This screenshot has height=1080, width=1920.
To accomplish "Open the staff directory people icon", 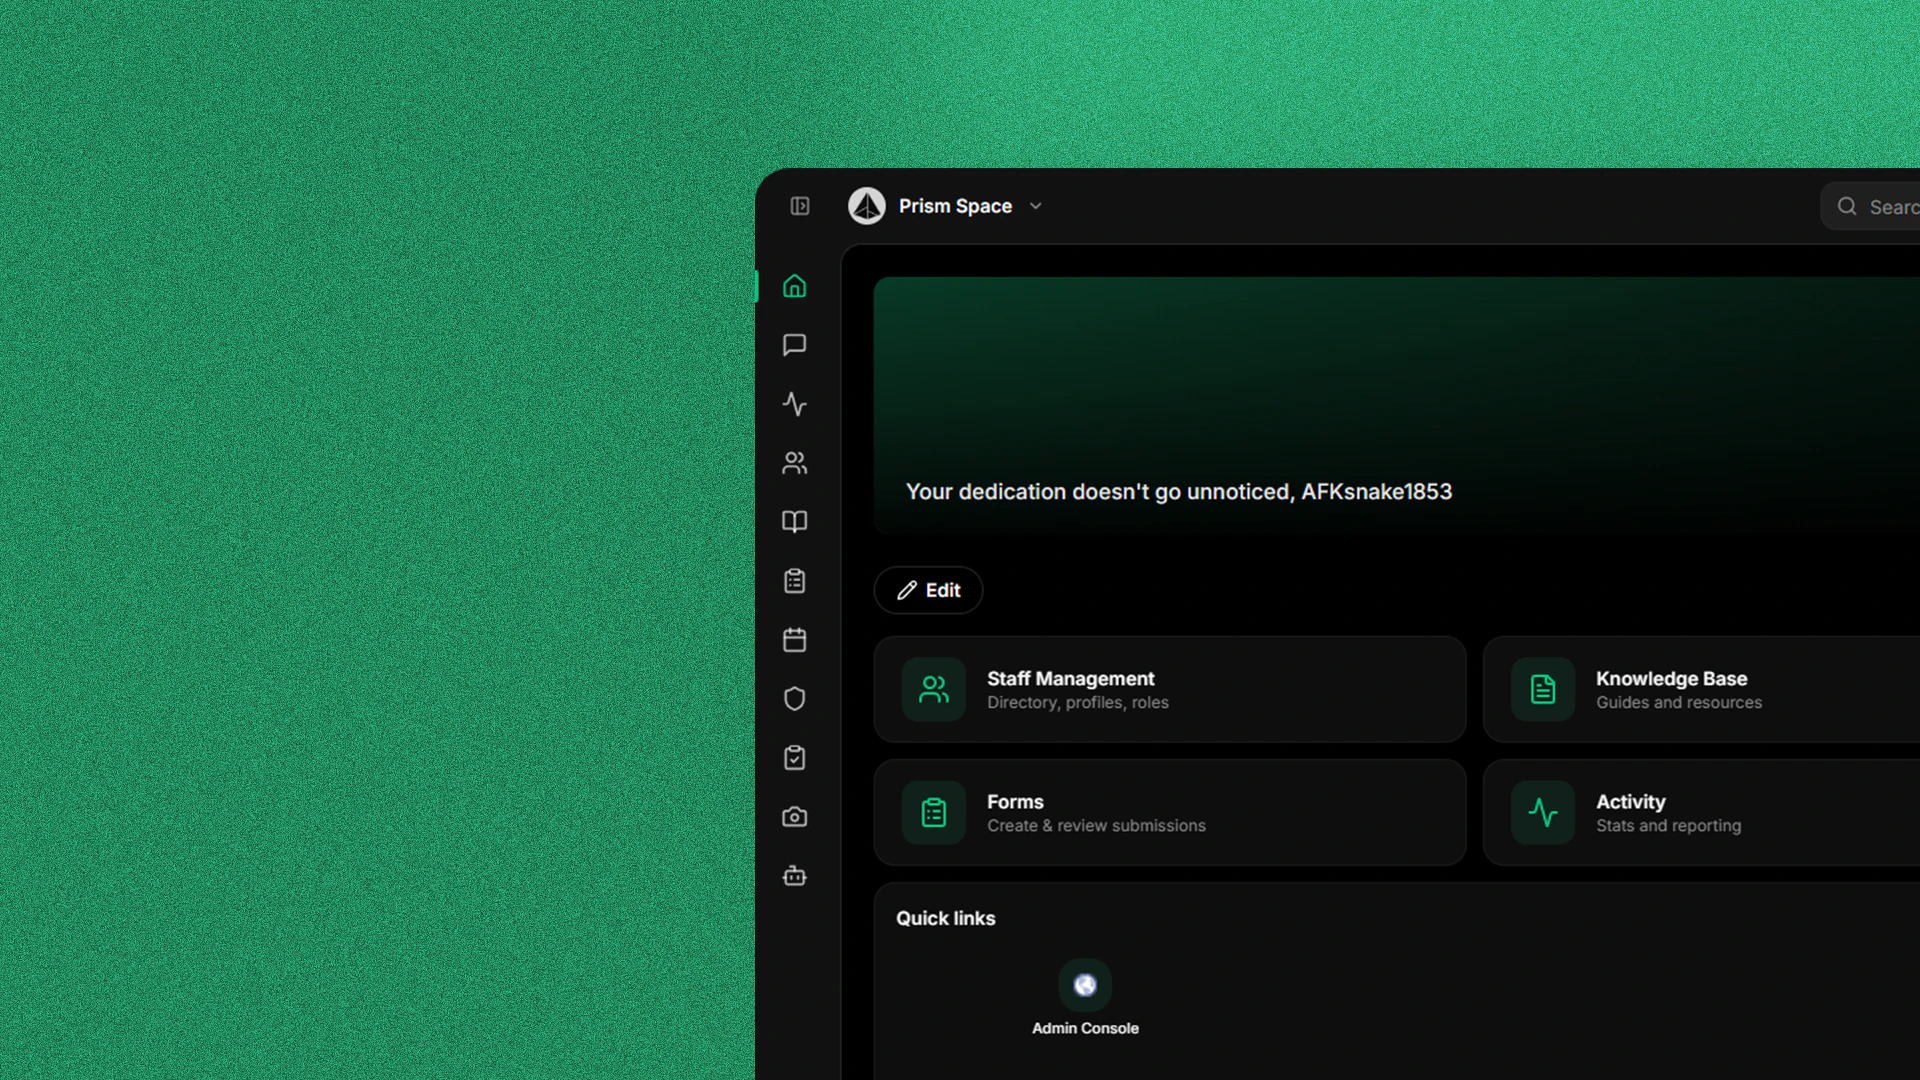I will pyautogui.click(x=794, y=463).
